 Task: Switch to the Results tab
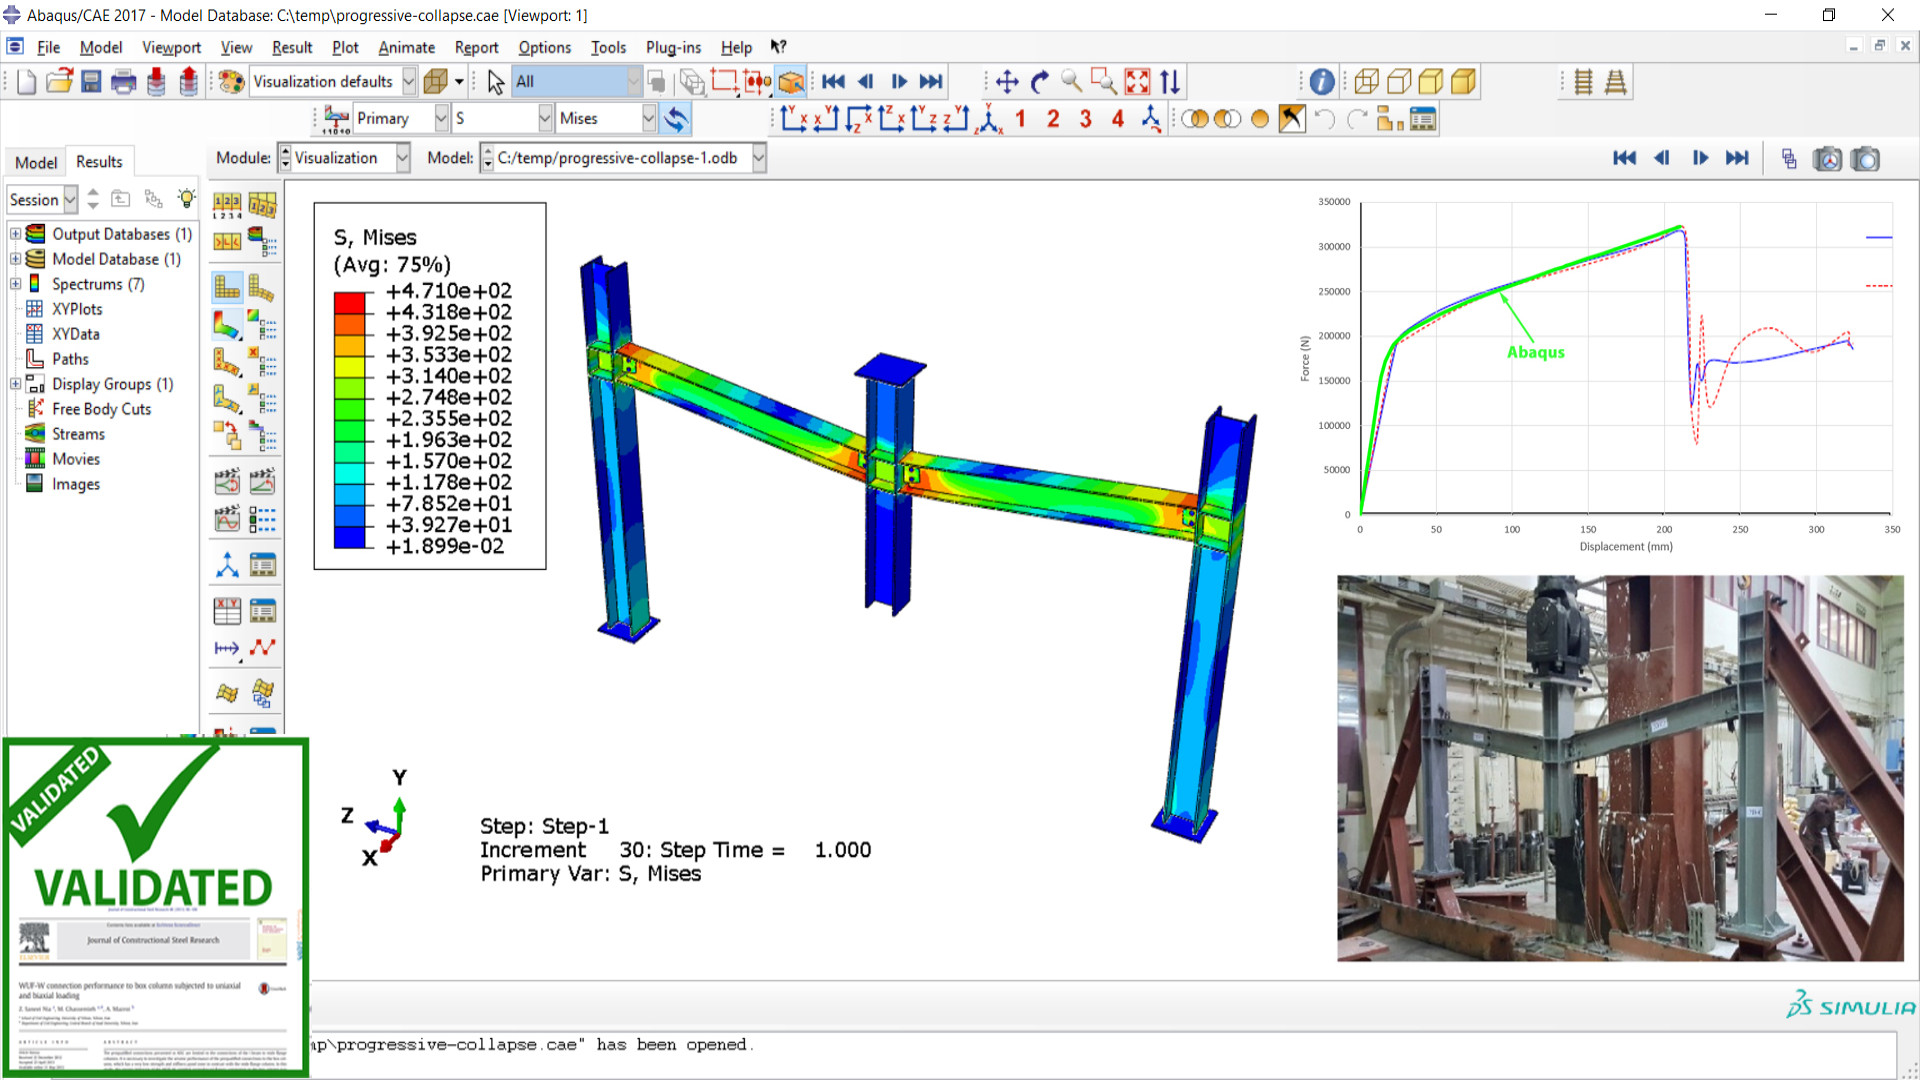[99, 161]
